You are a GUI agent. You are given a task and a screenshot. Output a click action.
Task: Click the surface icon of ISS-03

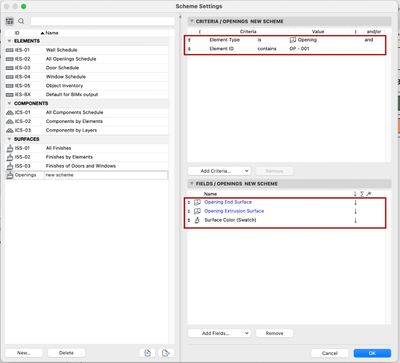pyautogui.click(x=10, y=166)
